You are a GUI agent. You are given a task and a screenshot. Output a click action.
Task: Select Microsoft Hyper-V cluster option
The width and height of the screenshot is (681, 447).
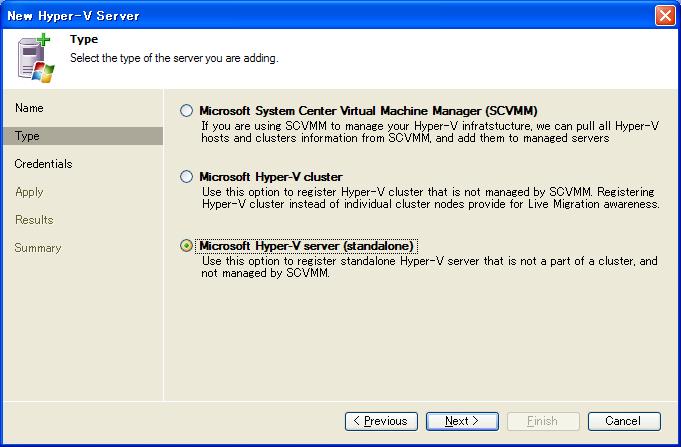click(186, 177)
